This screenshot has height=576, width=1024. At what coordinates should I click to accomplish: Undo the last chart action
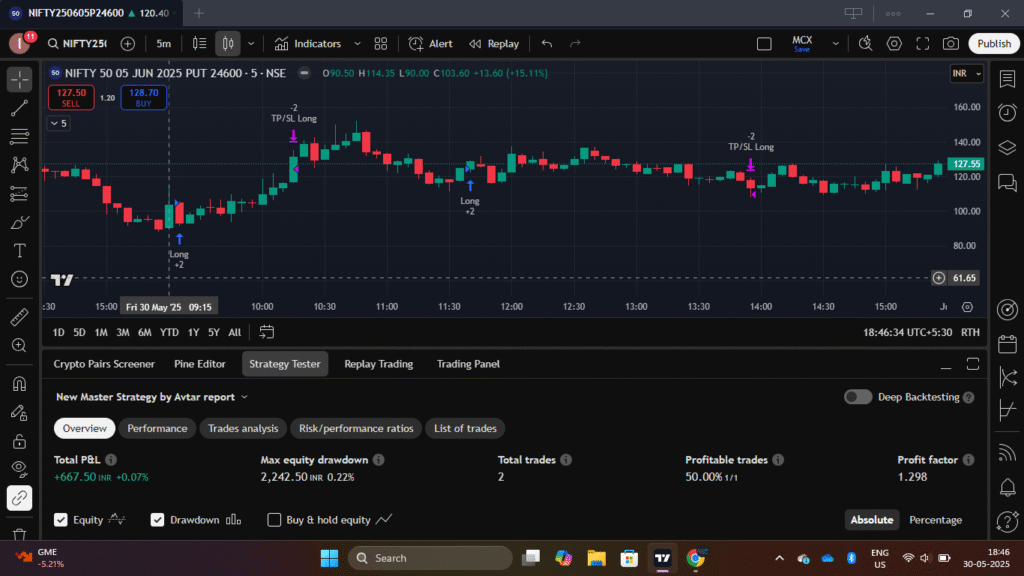(x=547, y=44)
